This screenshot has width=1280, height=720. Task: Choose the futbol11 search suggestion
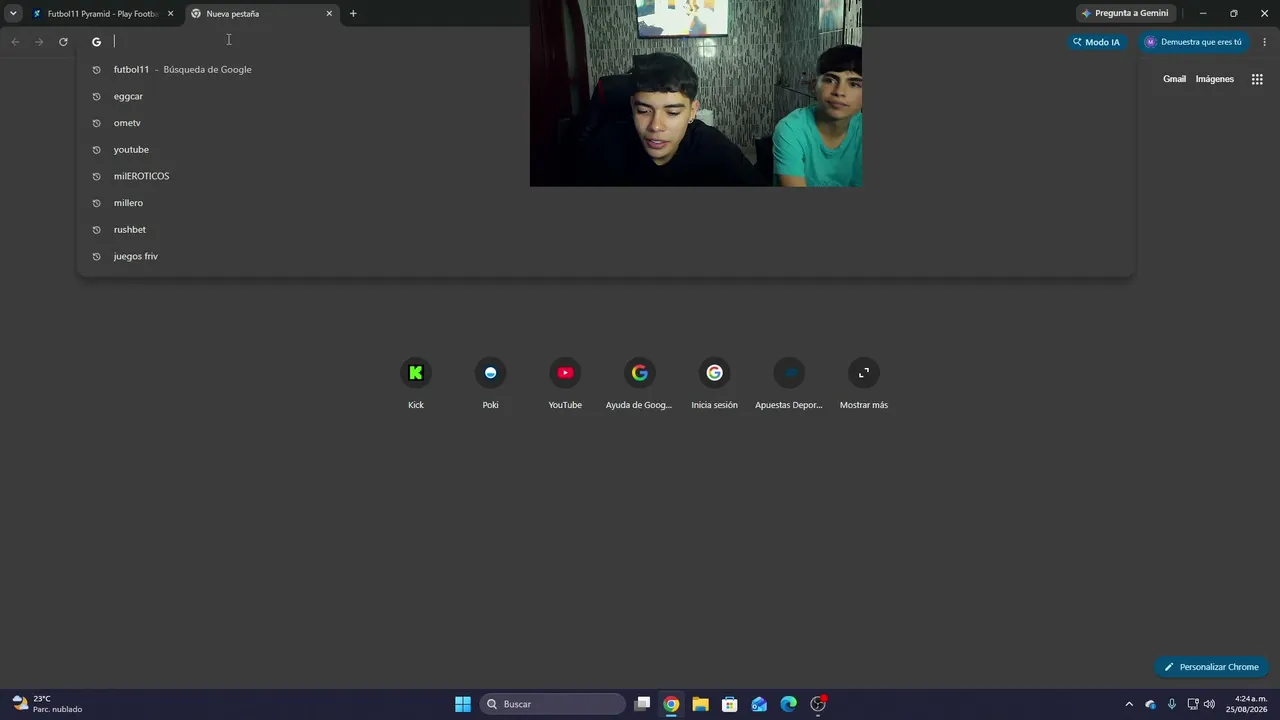605,70
